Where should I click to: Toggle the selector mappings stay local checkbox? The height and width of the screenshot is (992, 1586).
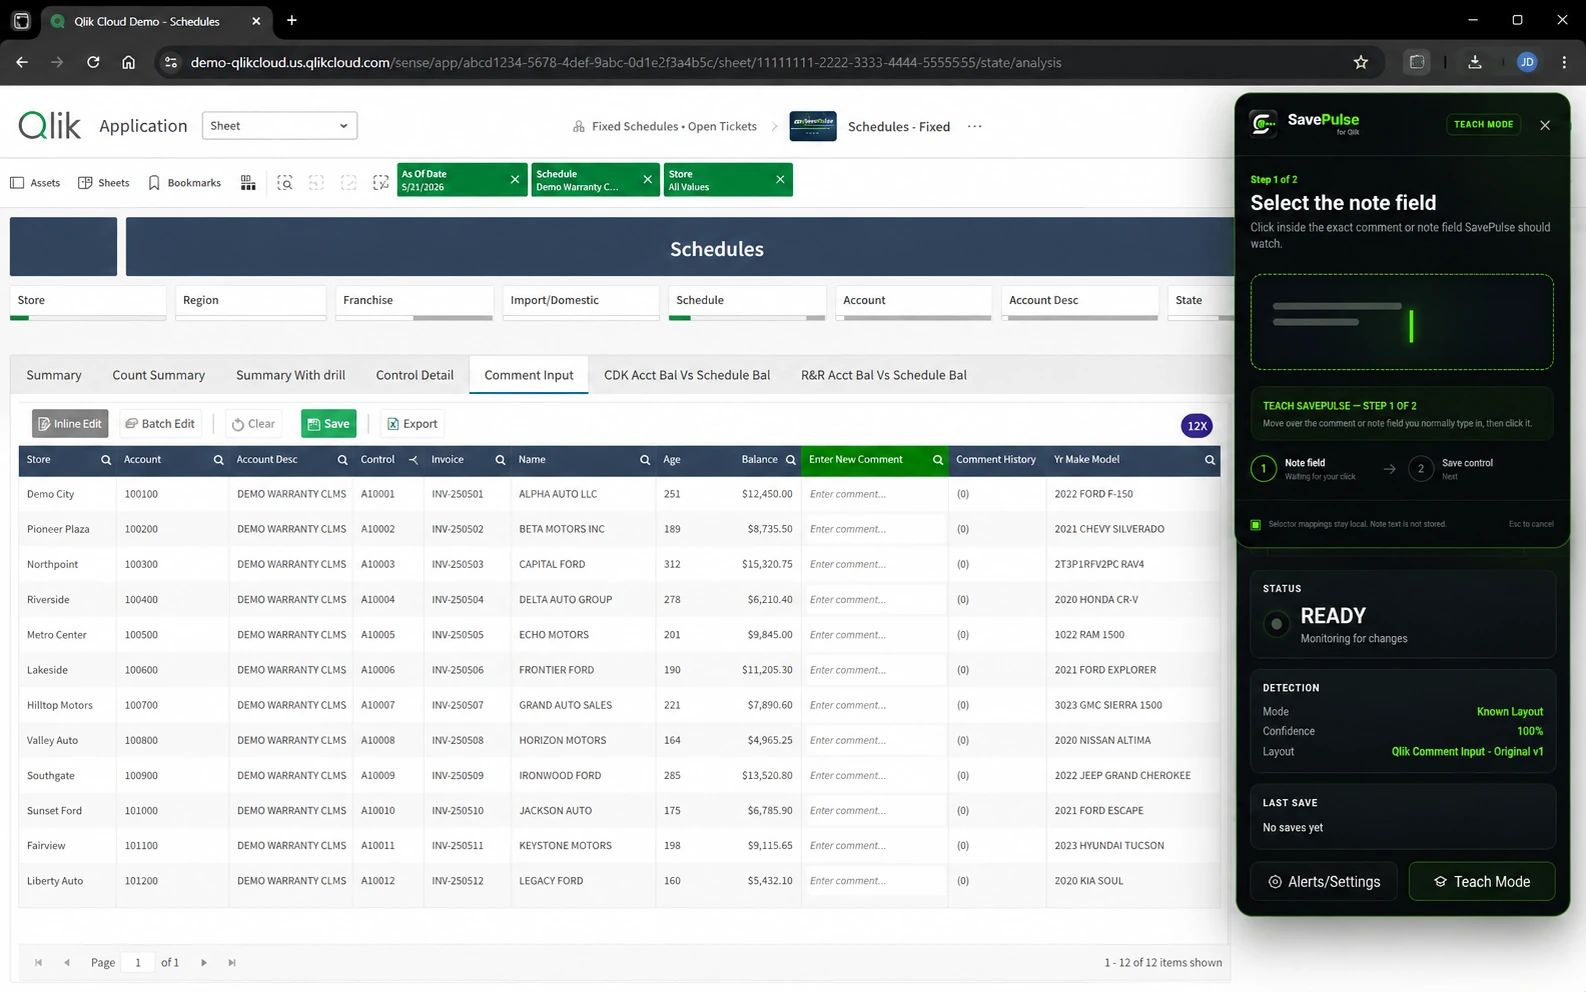pyautogui.click(x=1256, y=524)
